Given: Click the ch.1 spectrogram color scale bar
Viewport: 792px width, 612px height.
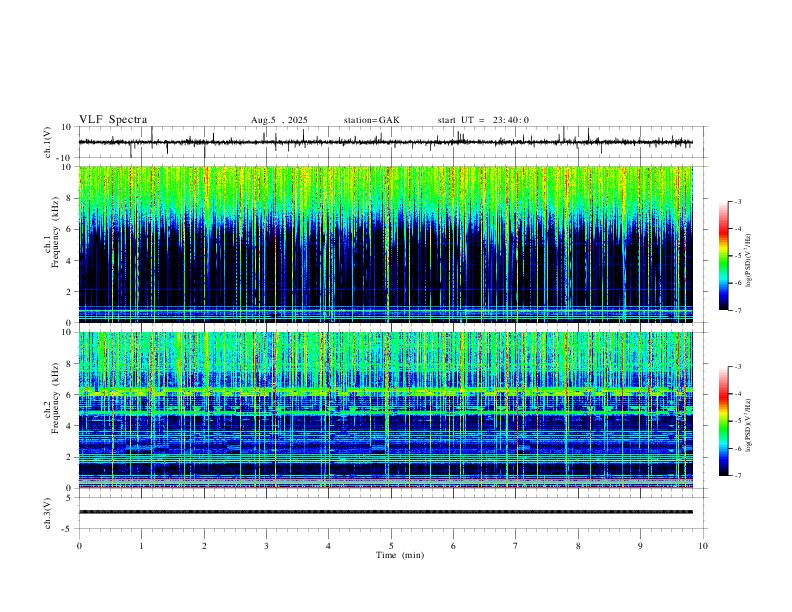Looking at the screenshot, I should (x=723, y=256).
